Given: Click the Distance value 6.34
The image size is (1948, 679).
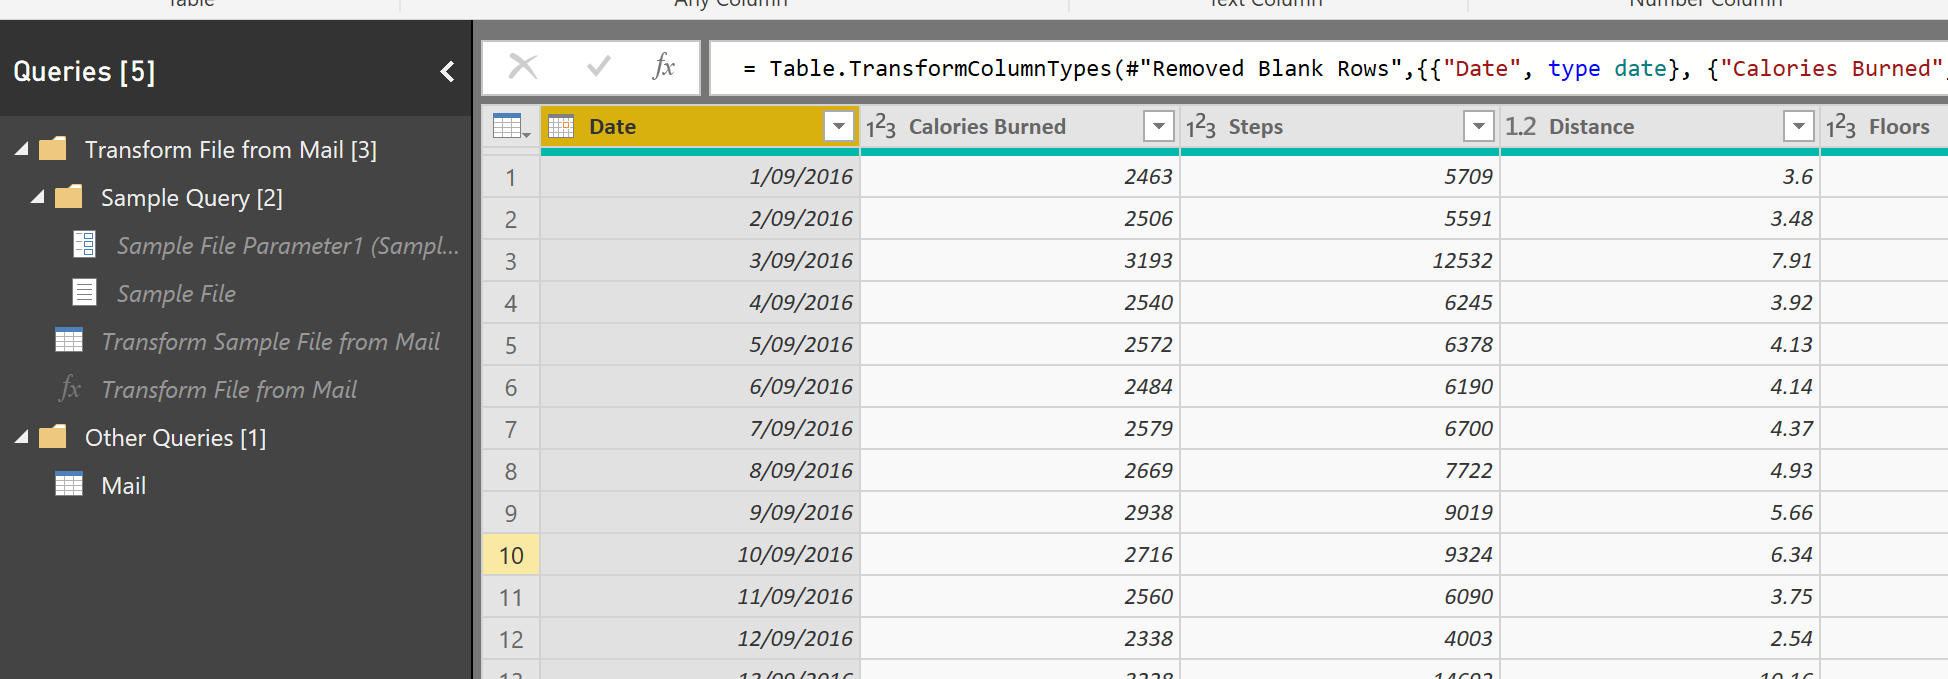Looking at the screenshot, I should pyautogui.click(x=1660, y=555).
